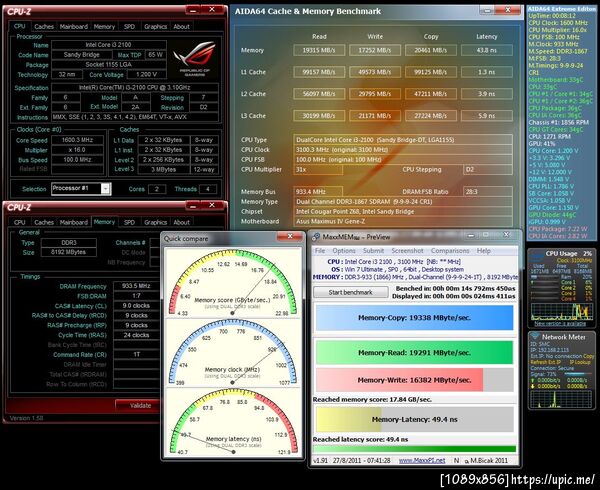Click the Core Speed value 1600.3 MHz
This screenshot has height=490, width=600.
[x=77, y=140]
